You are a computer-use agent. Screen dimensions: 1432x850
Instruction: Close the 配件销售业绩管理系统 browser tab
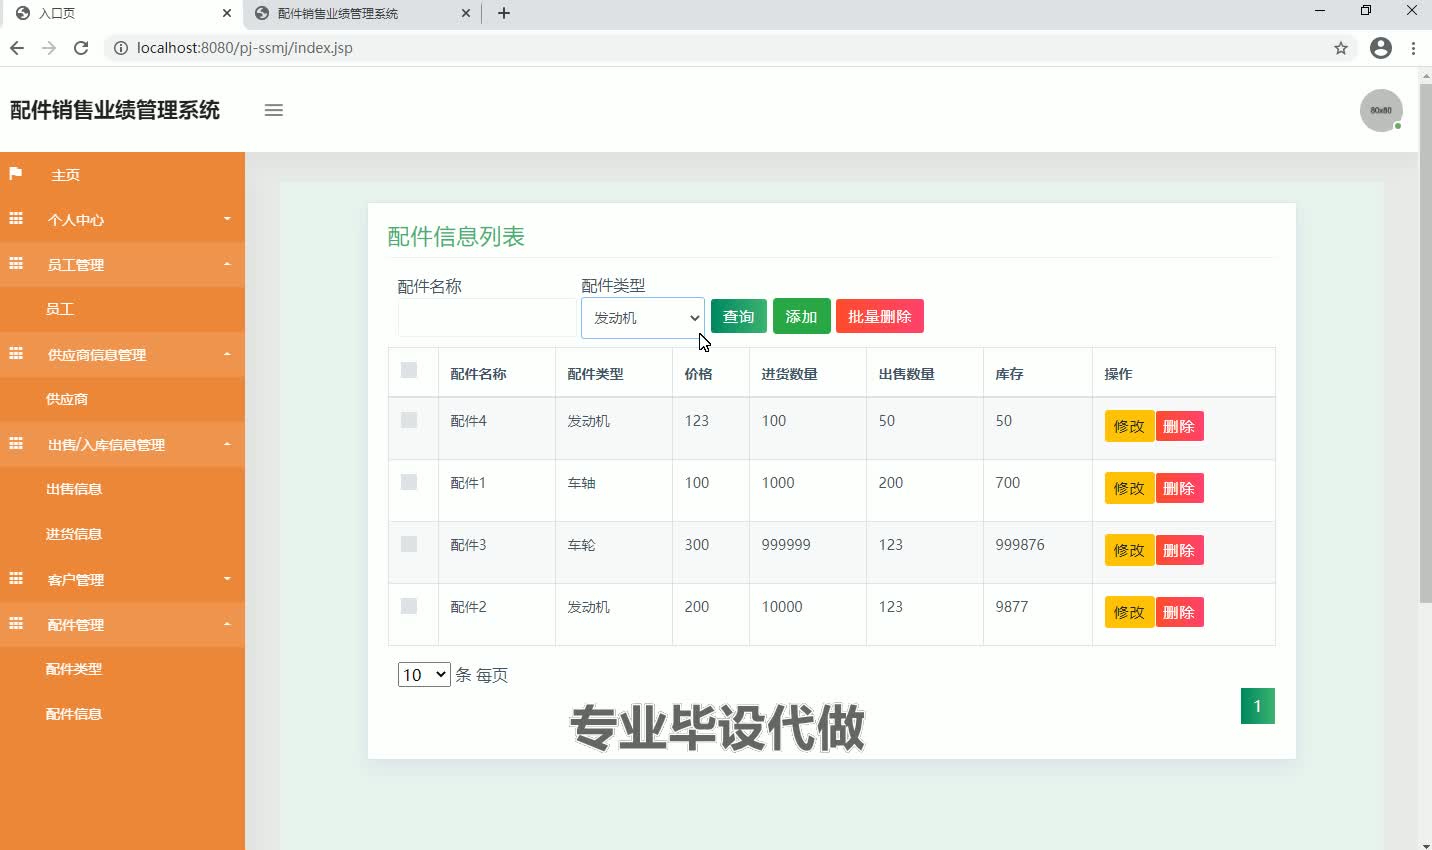(466, 13)
